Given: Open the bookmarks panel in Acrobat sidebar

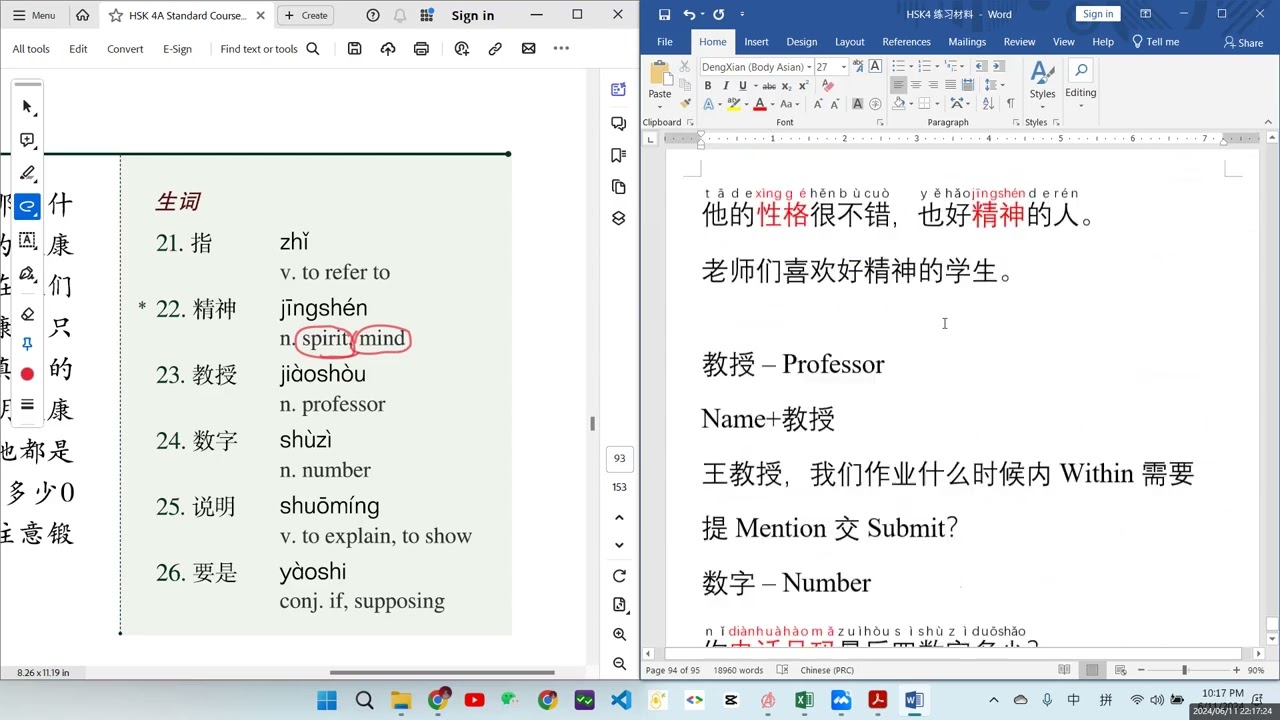Looking at the screenshot, I should (618, 155).
